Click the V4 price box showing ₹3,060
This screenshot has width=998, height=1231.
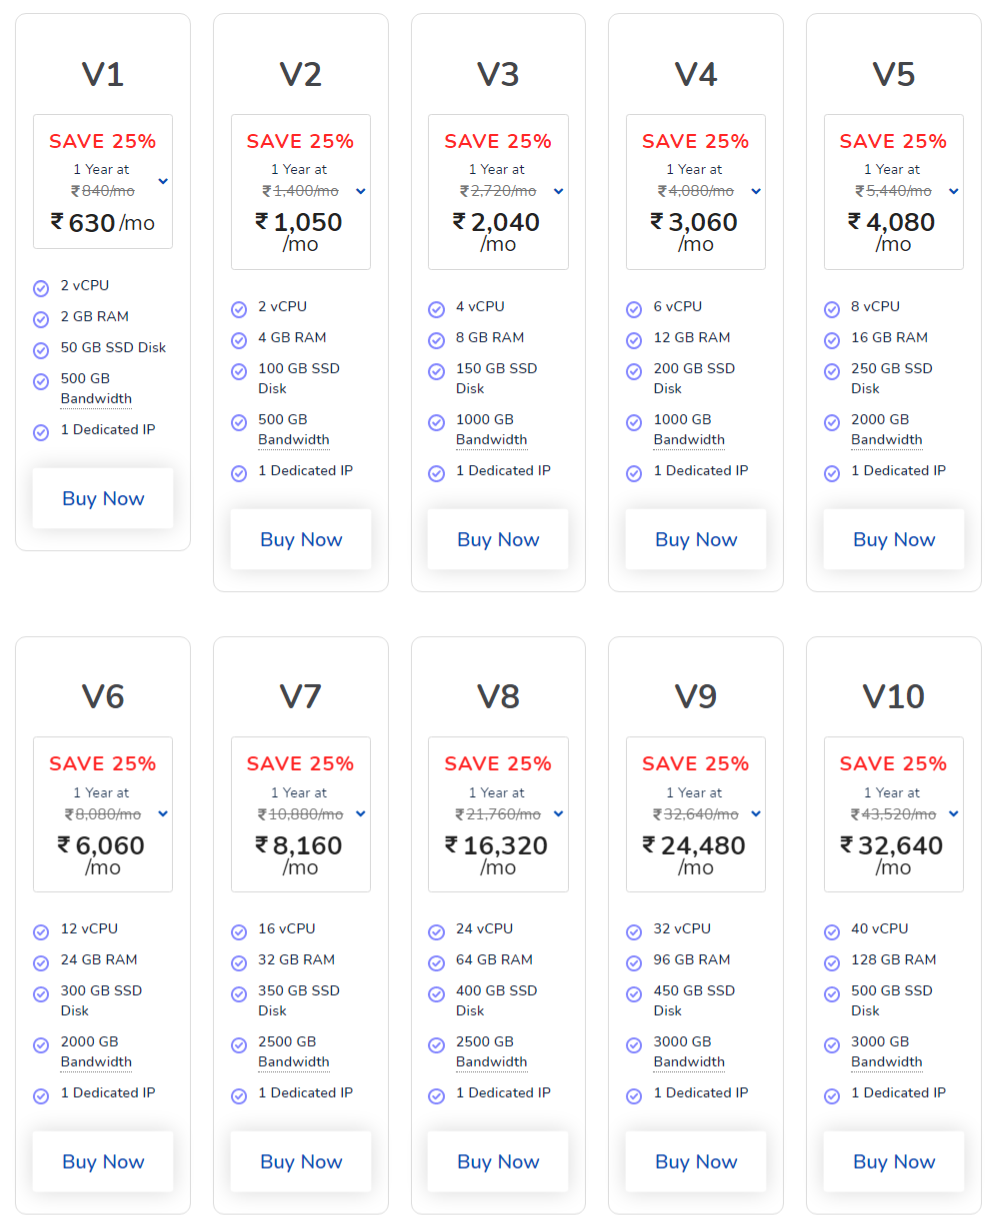point(696,191)
